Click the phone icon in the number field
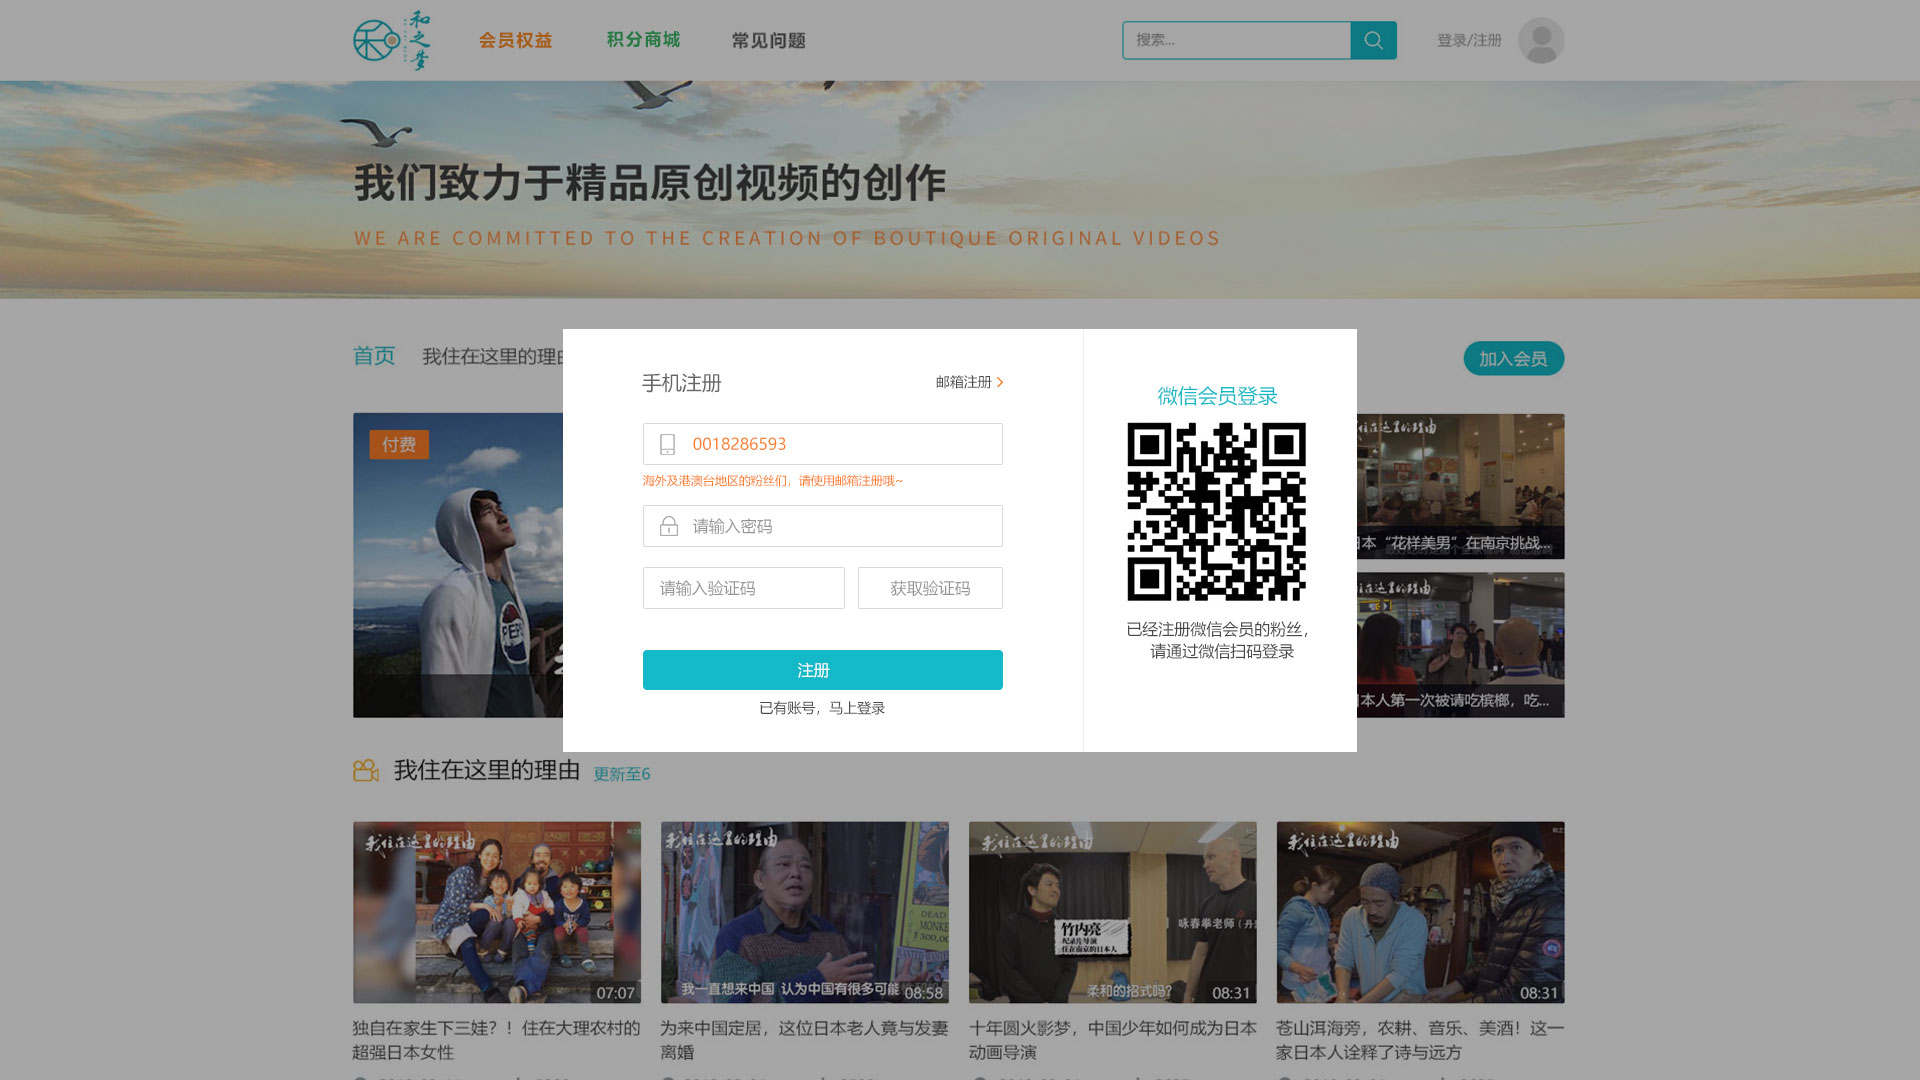 (x=668, y=444)
